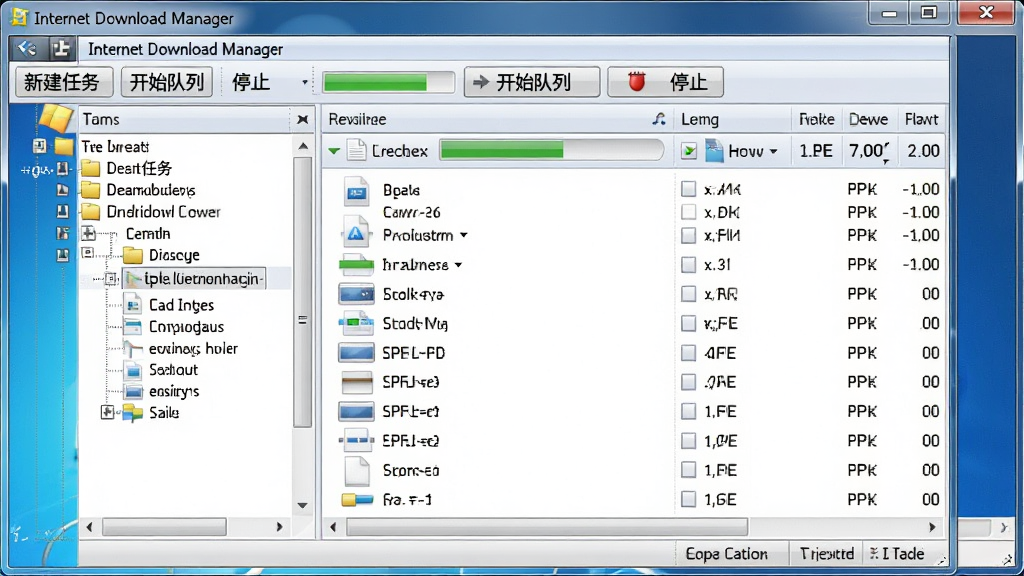1024x576 pixels.
Task: Click the SPFJ-se3 file icon
Action: pyautogui.click(x=357, y=382)
